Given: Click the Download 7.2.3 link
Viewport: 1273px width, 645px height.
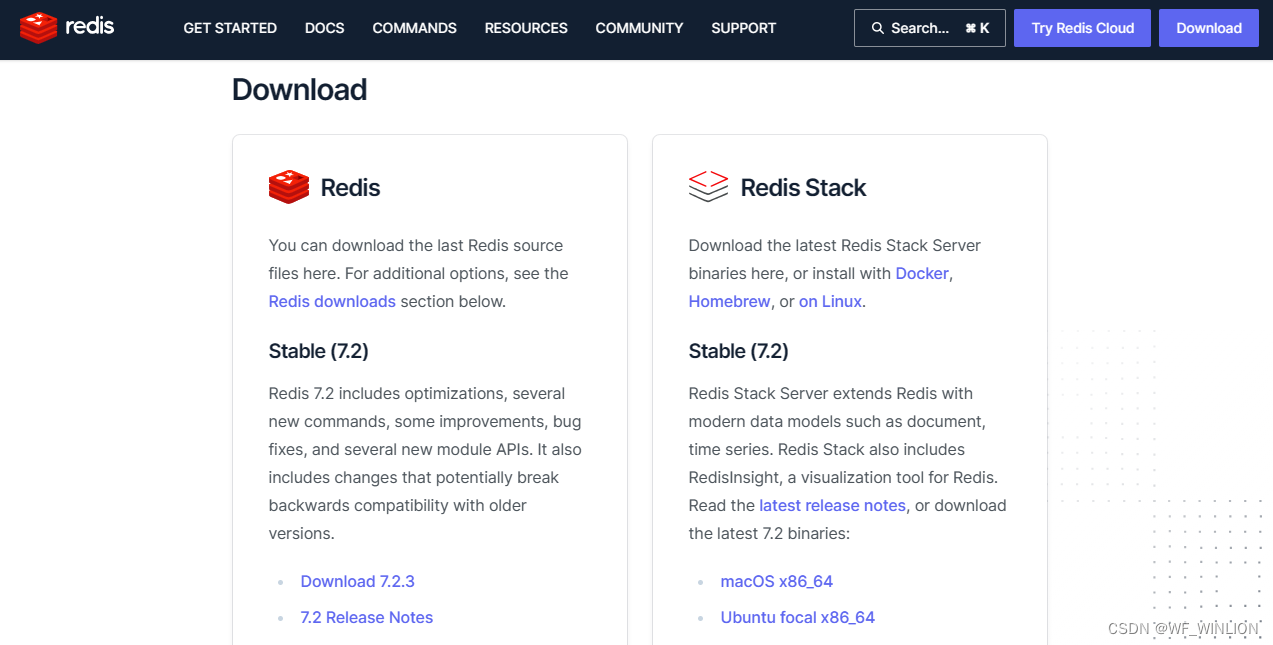Looking at the screenshot, I should [x=357, y=581].
